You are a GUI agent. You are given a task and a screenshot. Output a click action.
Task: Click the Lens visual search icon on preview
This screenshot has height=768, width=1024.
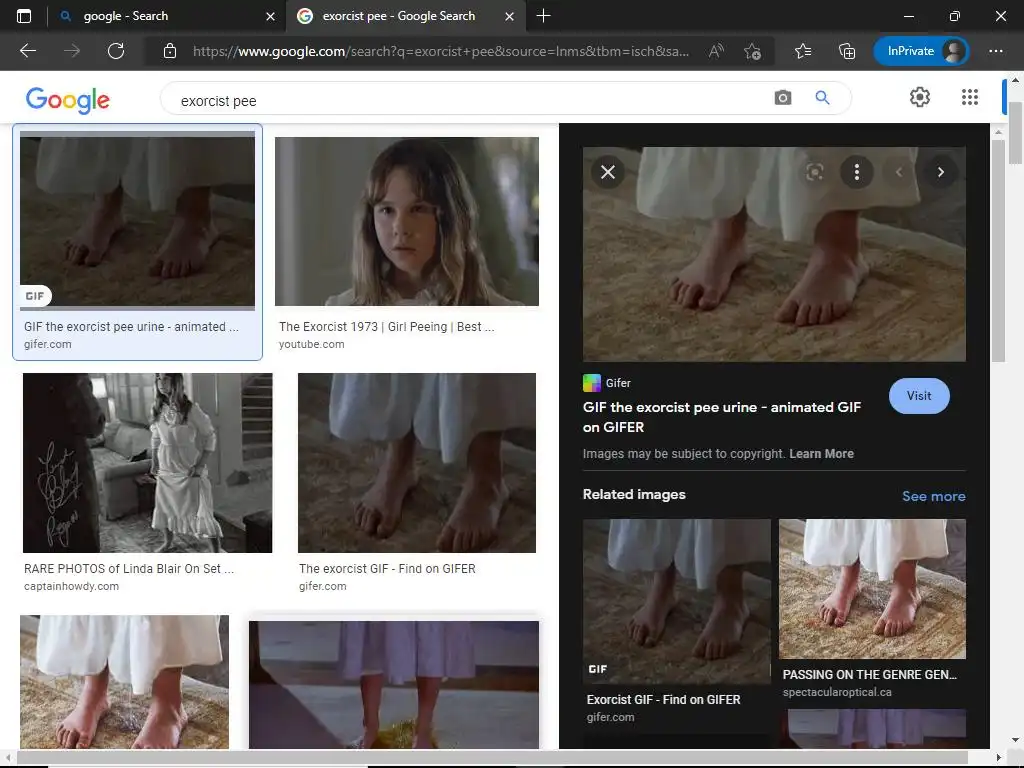pyautogui.click(x=814, y=172)
